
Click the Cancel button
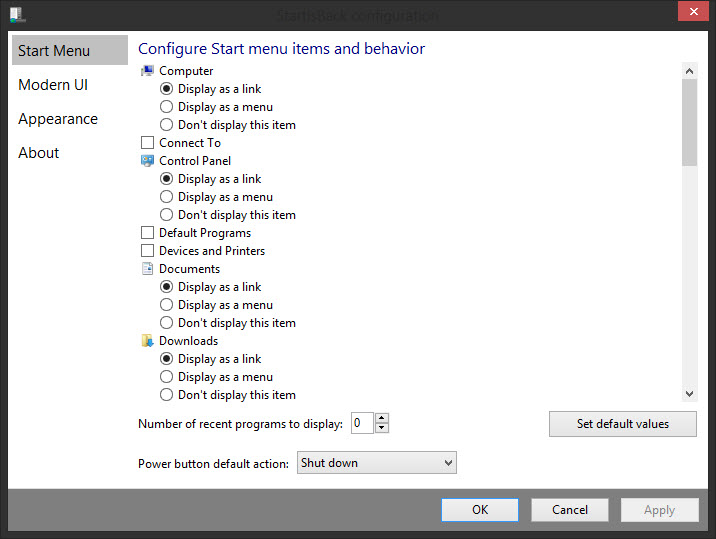pyautogui.click(x=570, y=510)
